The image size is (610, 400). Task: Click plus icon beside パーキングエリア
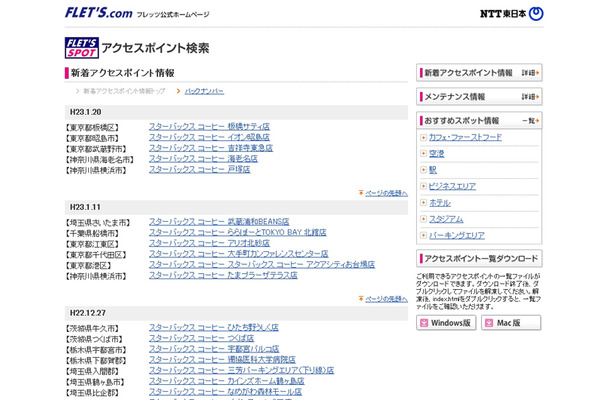pyautogui.click(x=423, y=235)
